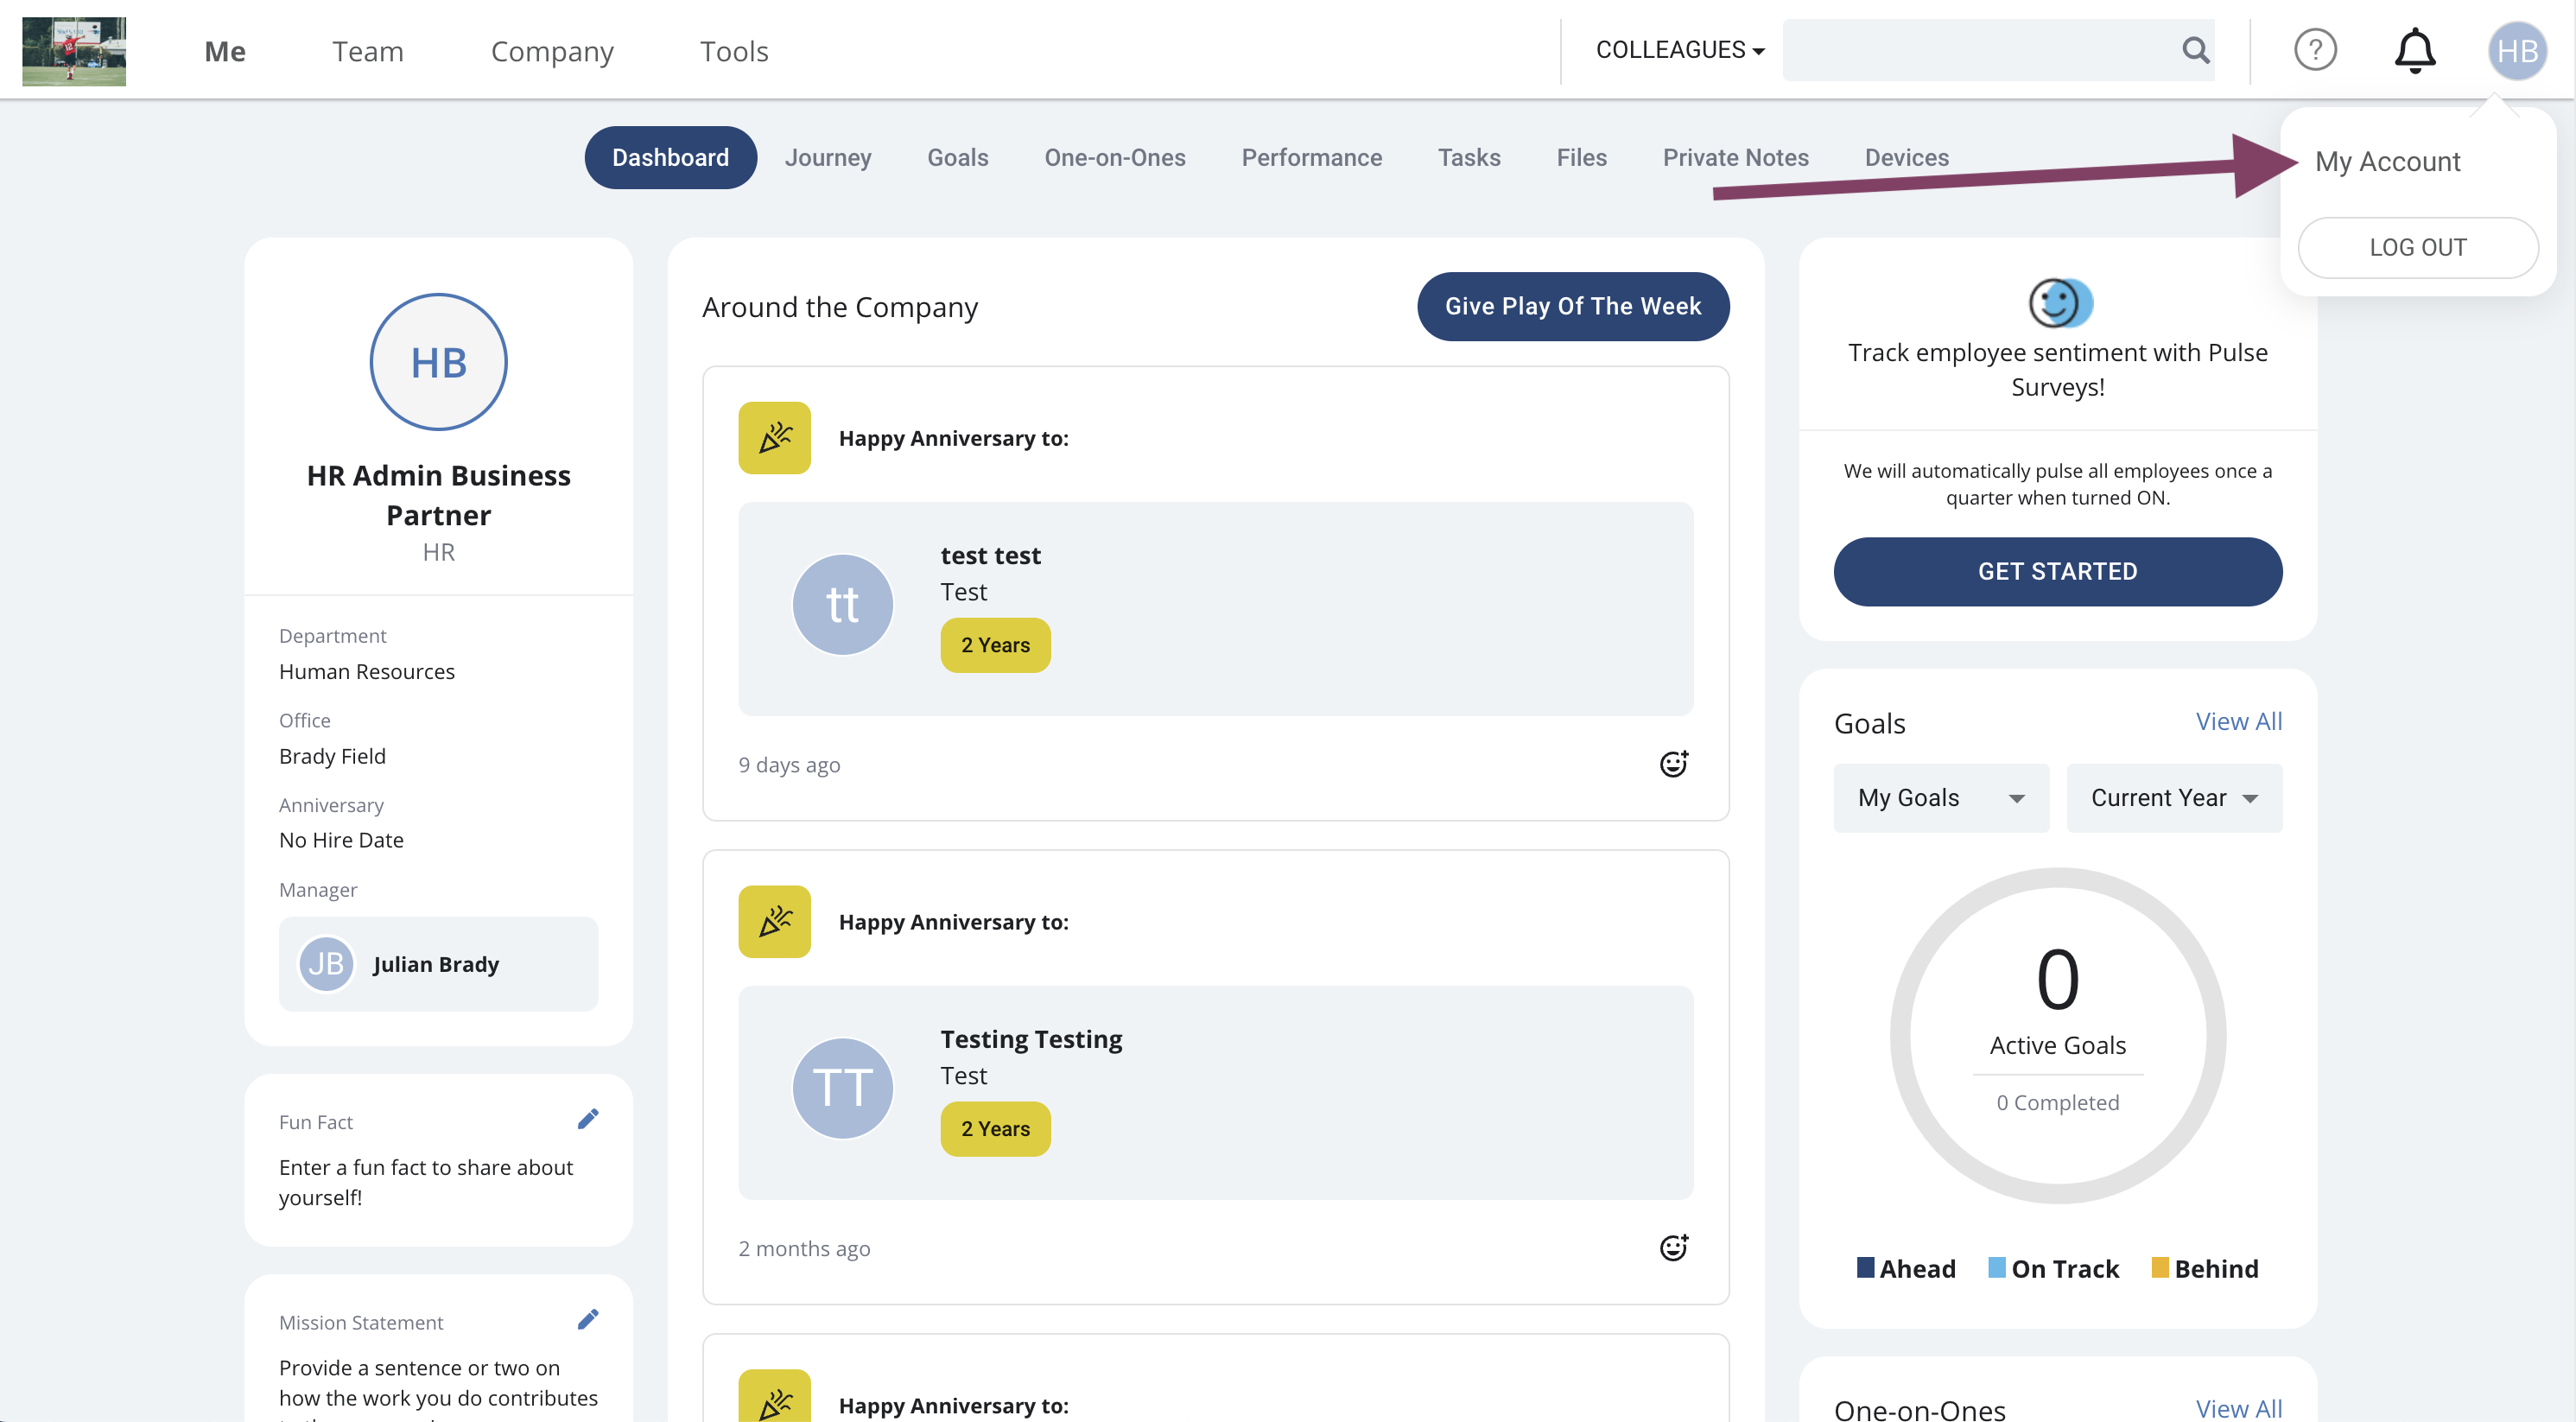Screen dimensions: 2576x1422
Task: Click the tt avatar for test test
Action: pyautogui.click(x=842, y=605)
